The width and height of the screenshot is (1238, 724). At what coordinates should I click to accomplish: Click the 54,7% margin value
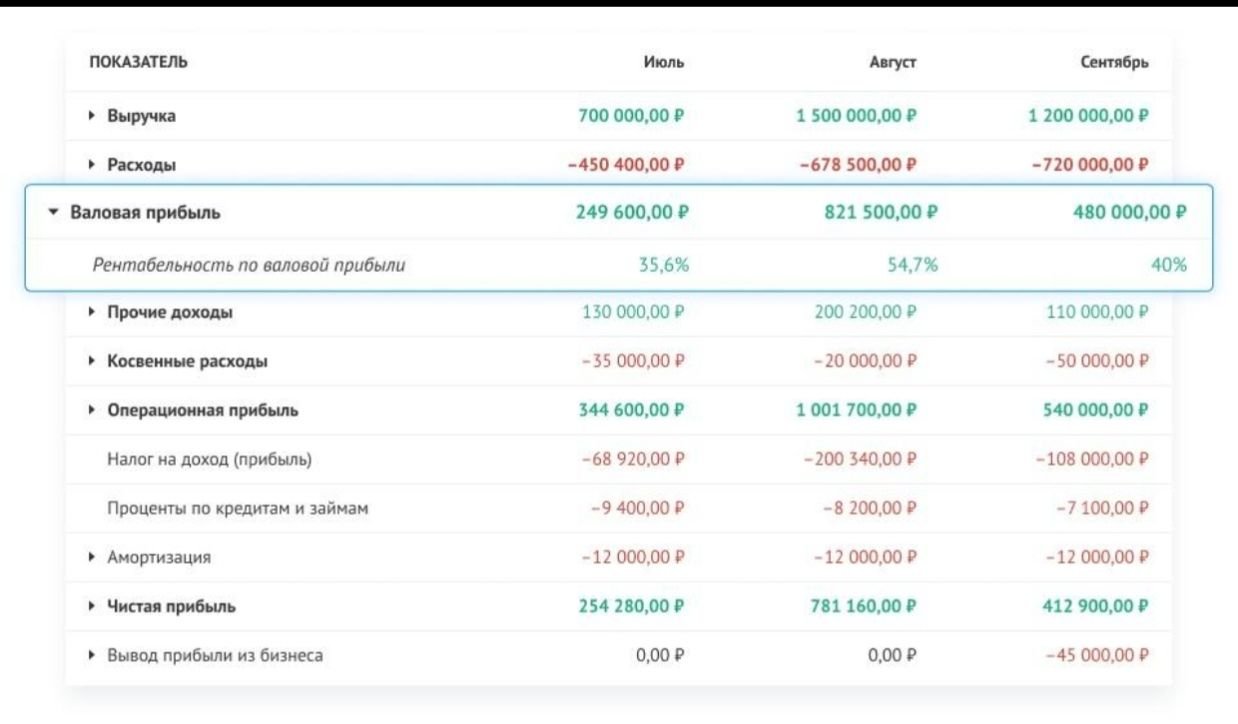pyautogui.click(x=912, y=266)
